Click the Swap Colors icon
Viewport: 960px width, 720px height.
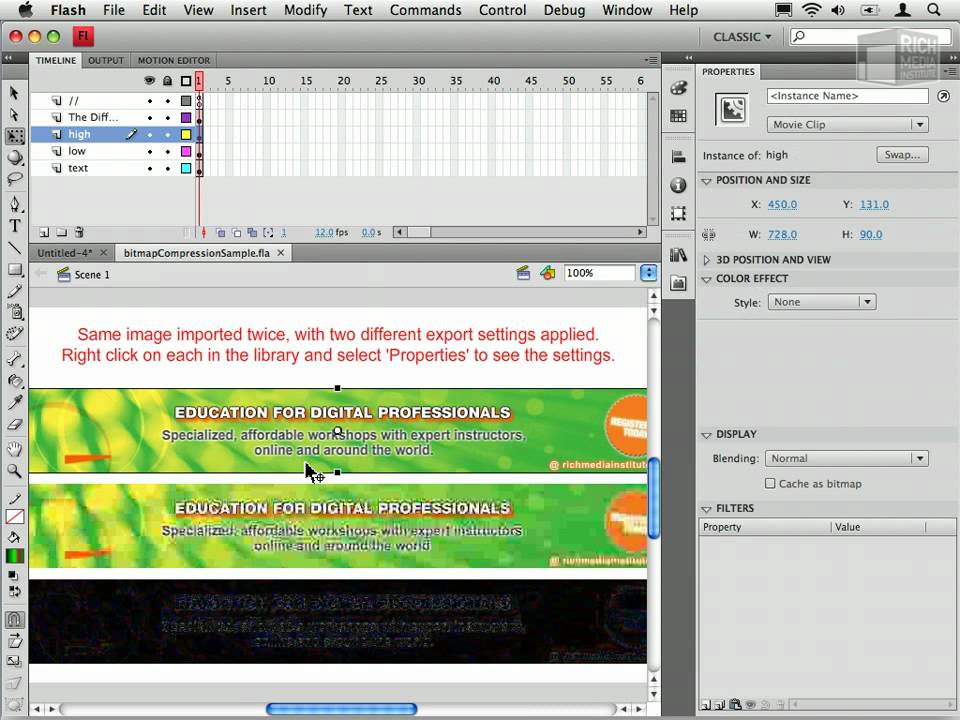point(13,591)
